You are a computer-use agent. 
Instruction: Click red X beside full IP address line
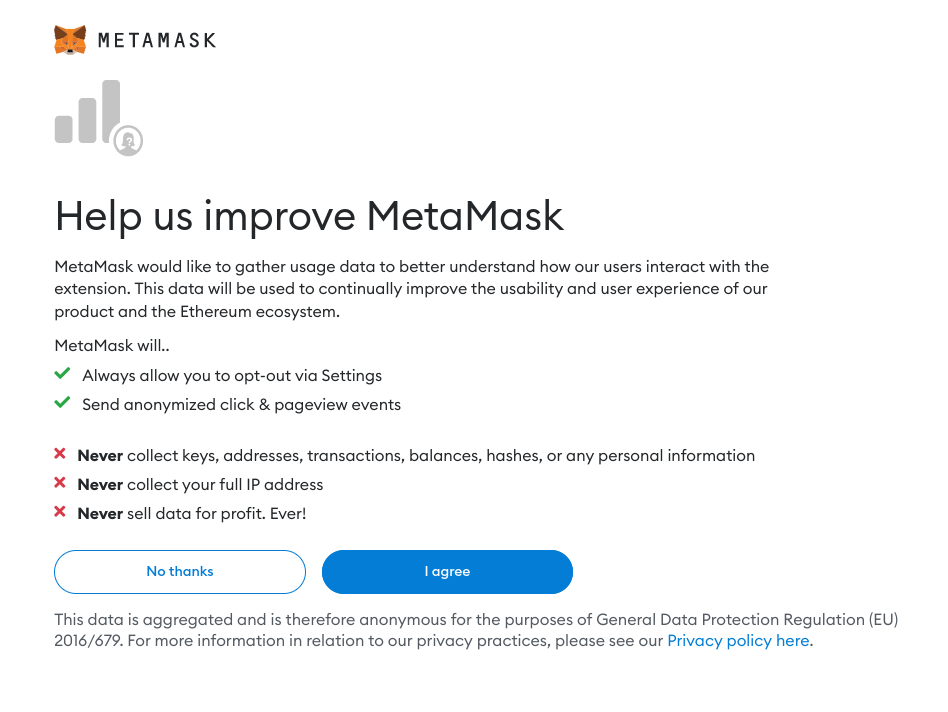[61, 484]
